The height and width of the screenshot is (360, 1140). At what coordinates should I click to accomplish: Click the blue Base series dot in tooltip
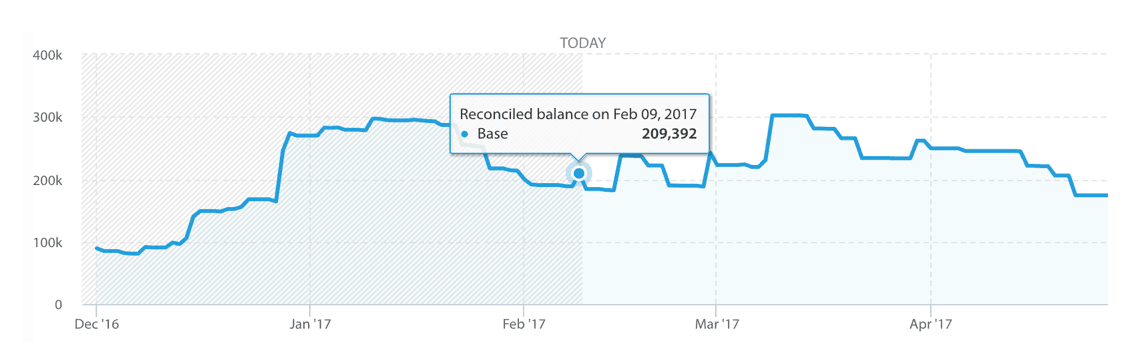464,135
